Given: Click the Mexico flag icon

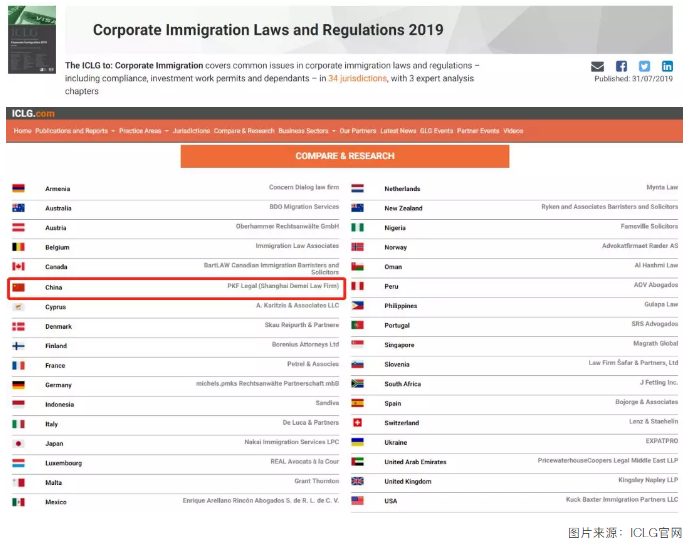Looking at the screenshot, I should (x=18, y=502).
